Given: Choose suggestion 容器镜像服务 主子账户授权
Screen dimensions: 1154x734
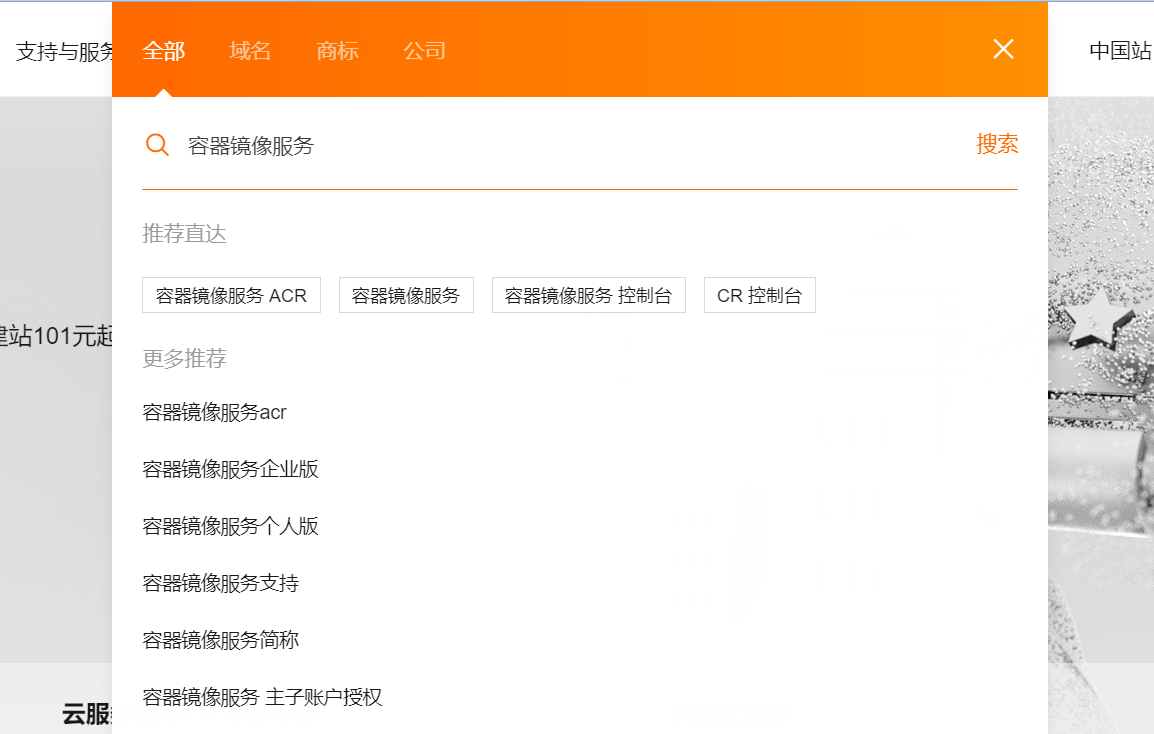Looking at the screenshot, I should tap(262, 697).
